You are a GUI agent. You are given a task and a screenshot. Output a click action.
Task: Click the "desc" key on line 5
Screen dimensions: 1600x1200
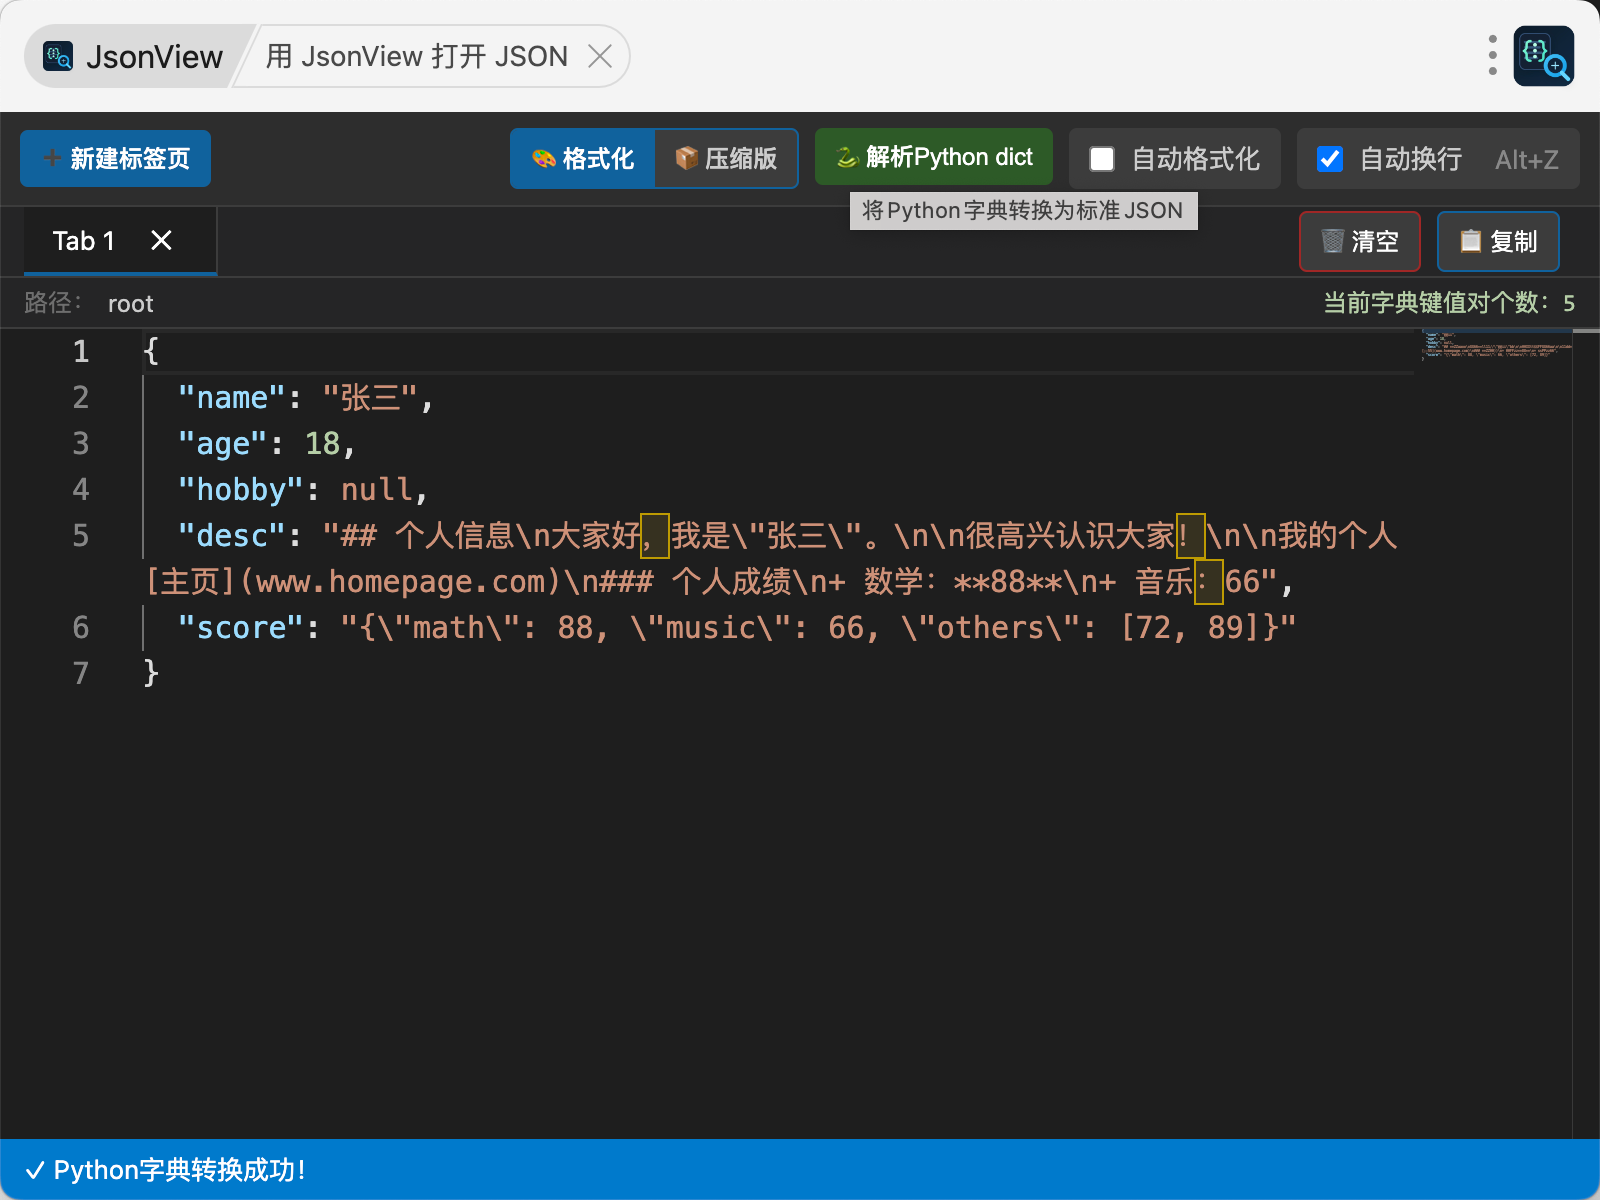(x=232, y=536)
